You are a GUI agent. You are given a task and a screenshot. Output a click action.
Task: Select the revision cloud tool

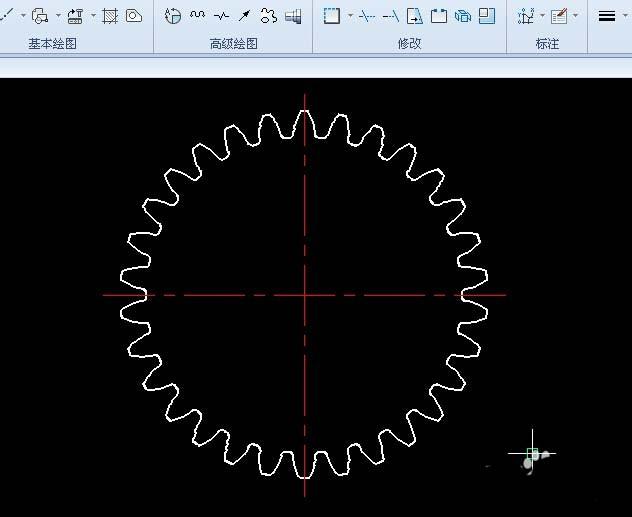268,16
